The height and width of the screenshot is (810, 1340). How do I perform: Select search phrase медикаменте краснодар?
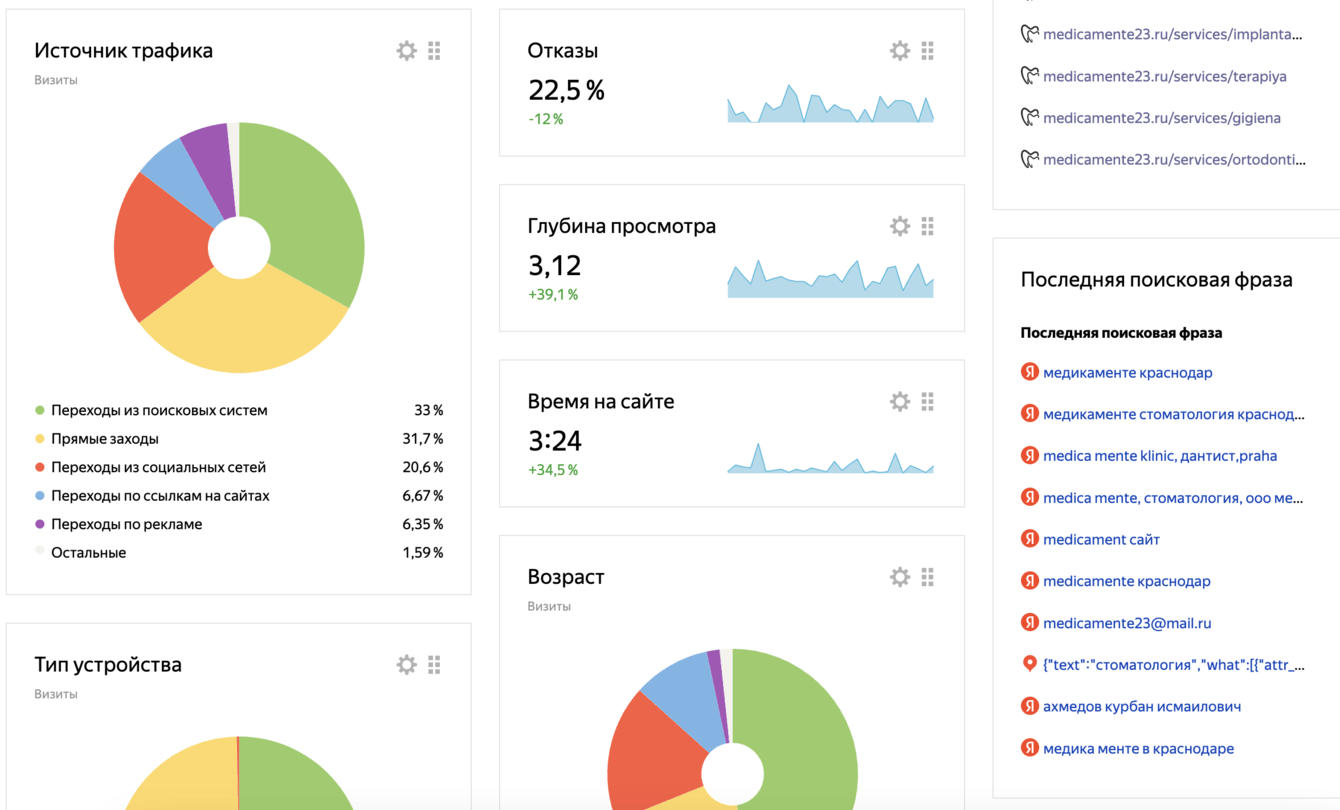[1127, 372]
